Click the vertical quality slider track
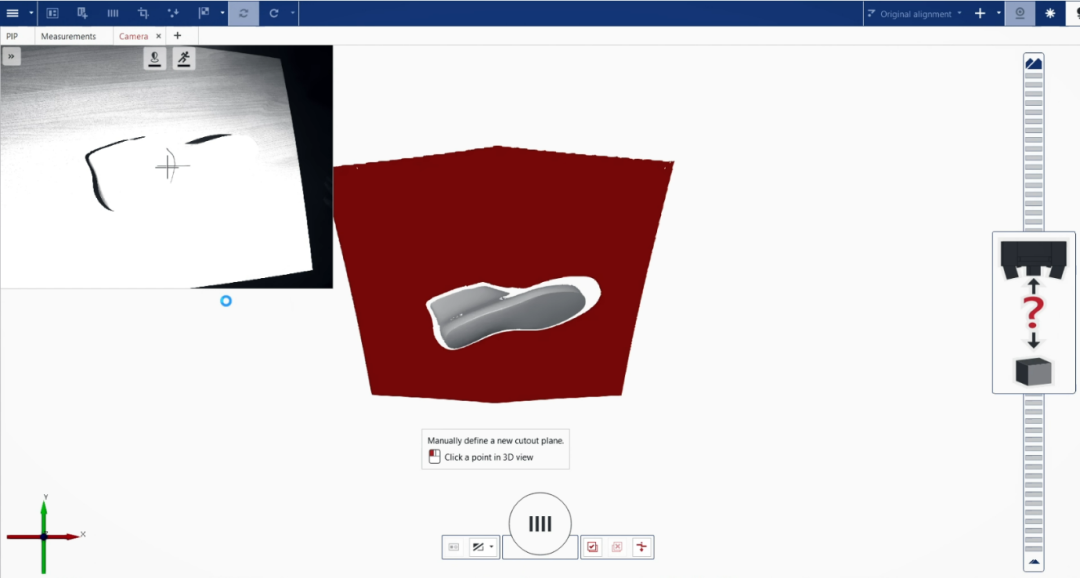This screenshot has height=578, width=1080. (x=1034, y=150)
